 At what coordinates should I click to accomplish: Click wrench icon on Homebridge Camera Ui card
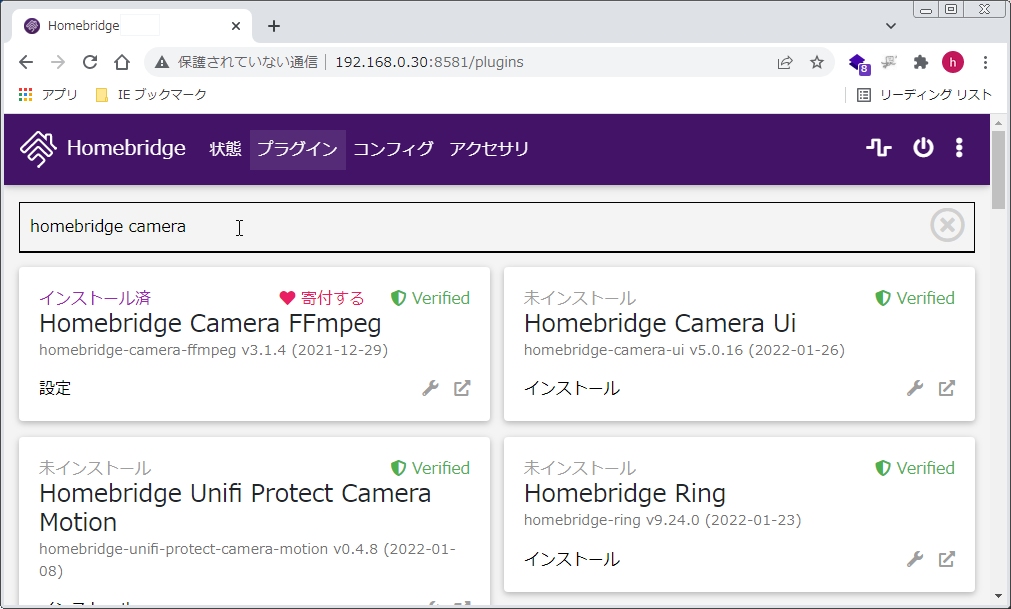914,388
